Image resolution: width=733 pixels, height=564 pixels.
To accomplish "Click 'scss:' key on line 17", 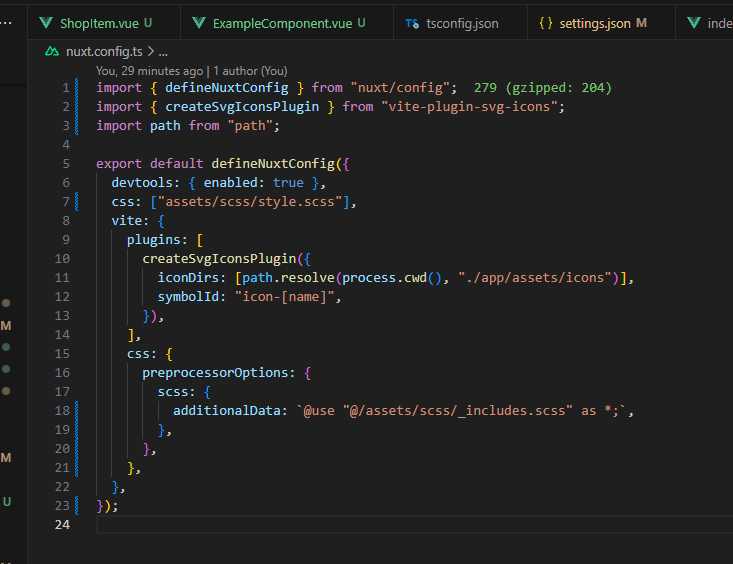I will coord(176,392).
